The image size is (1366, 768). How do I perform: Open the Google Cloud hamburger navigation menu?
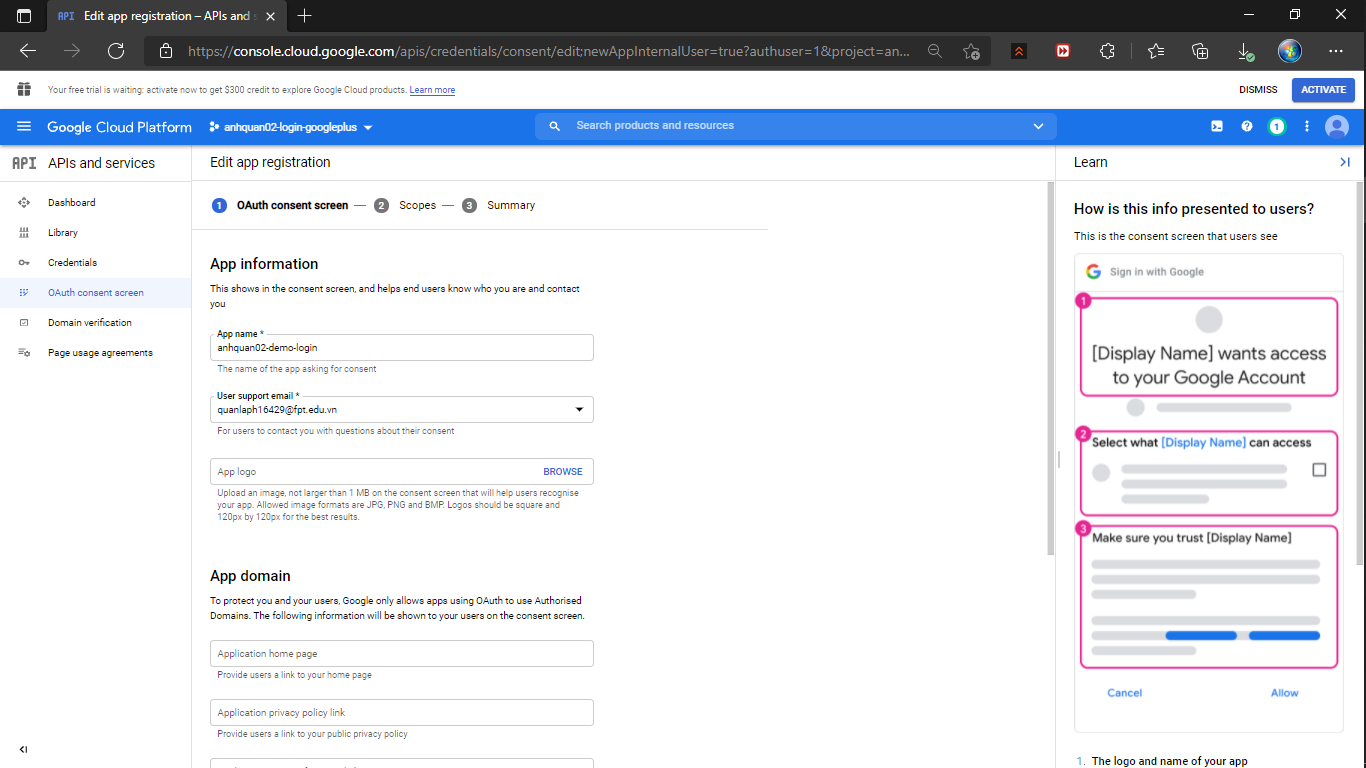(24, 127)
